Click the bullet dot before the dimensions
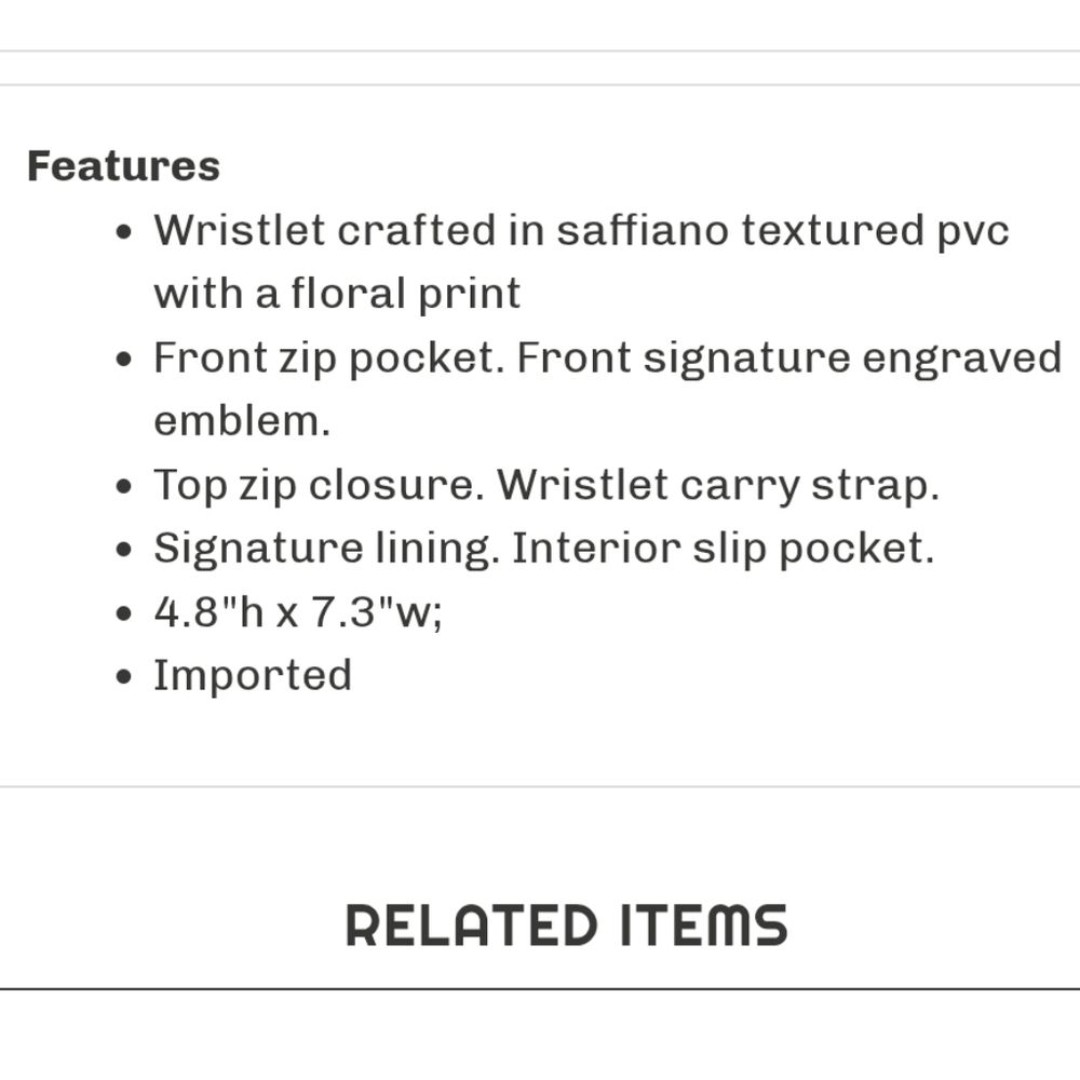The height and width of the screenshot is (1080, 1080). click(x=123, y=614)
